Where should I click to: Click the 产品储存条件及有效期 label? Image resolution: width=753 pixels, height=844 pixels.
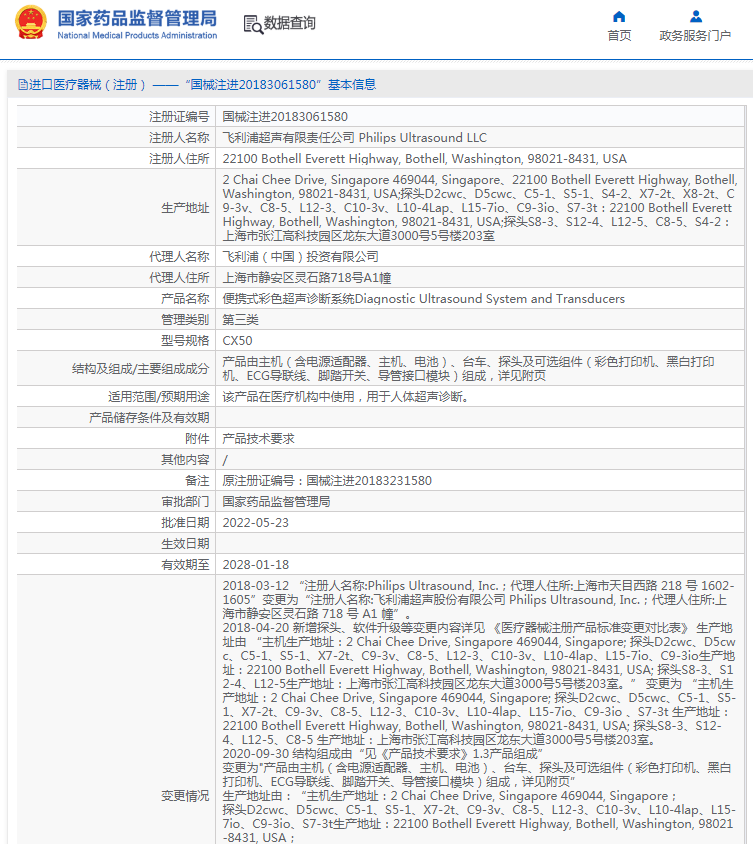(x=149, y=418)
